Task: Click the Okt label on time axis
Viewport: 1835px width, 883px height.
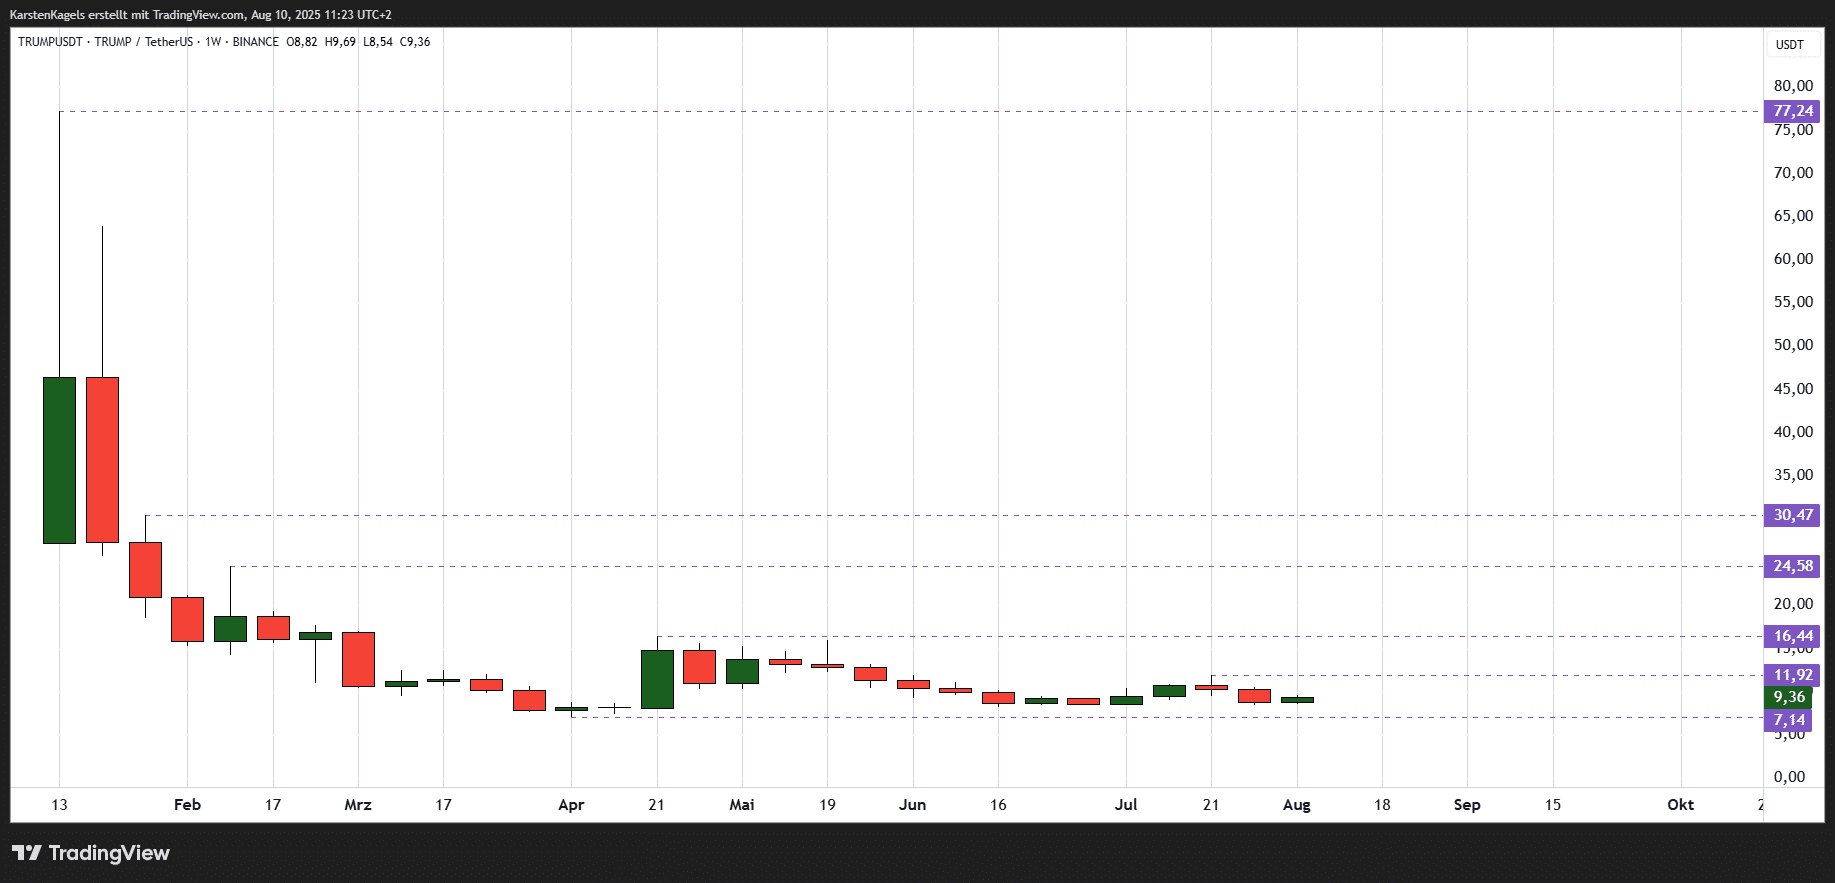Action: pyautogui.click(x=1680, y=805)
